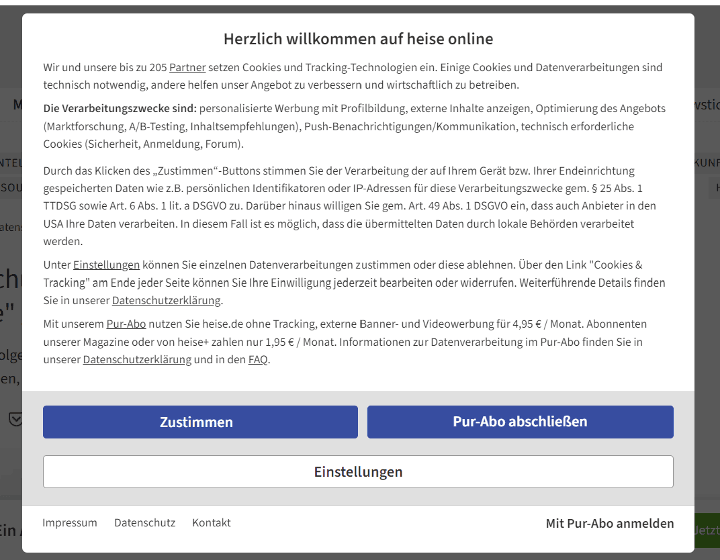This screenshot has width=720, height=560.
Task: Open cookie options via the wide Einstellungen button
Action: (x=358, y=472)
